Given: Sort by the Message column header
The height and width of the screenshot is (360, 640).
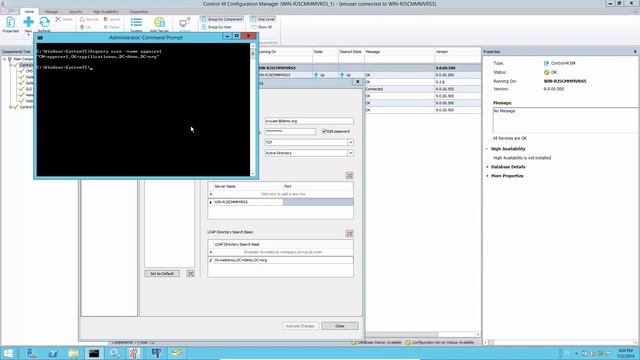Looking at the screenshot, I should point(399,52).
